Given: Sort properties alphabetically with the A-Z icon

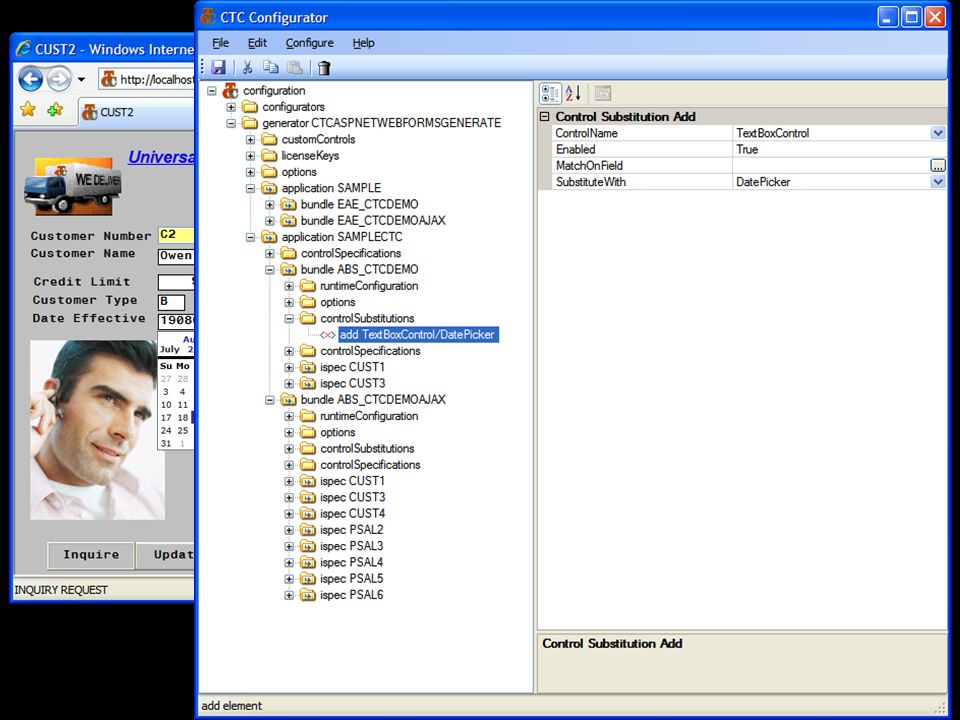Looking at the screenshot, I should click(574, 93).
